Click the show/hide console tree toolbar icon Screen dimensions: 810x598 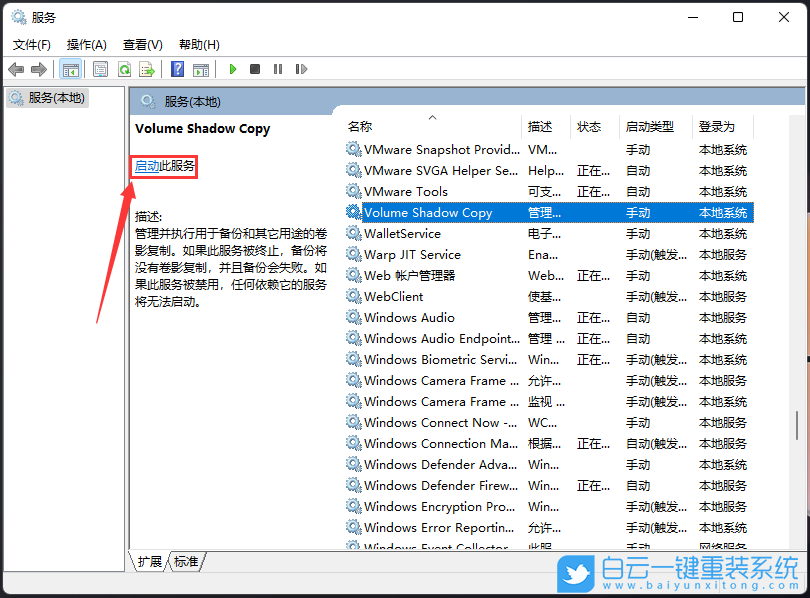click(70, 69)
